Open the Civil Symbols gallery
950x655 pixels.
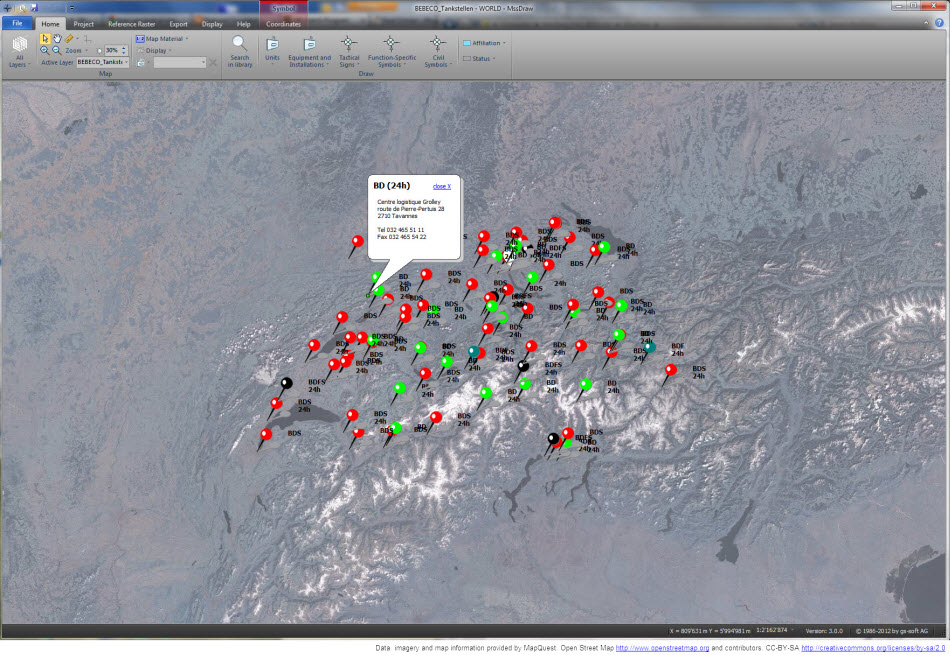436,50
